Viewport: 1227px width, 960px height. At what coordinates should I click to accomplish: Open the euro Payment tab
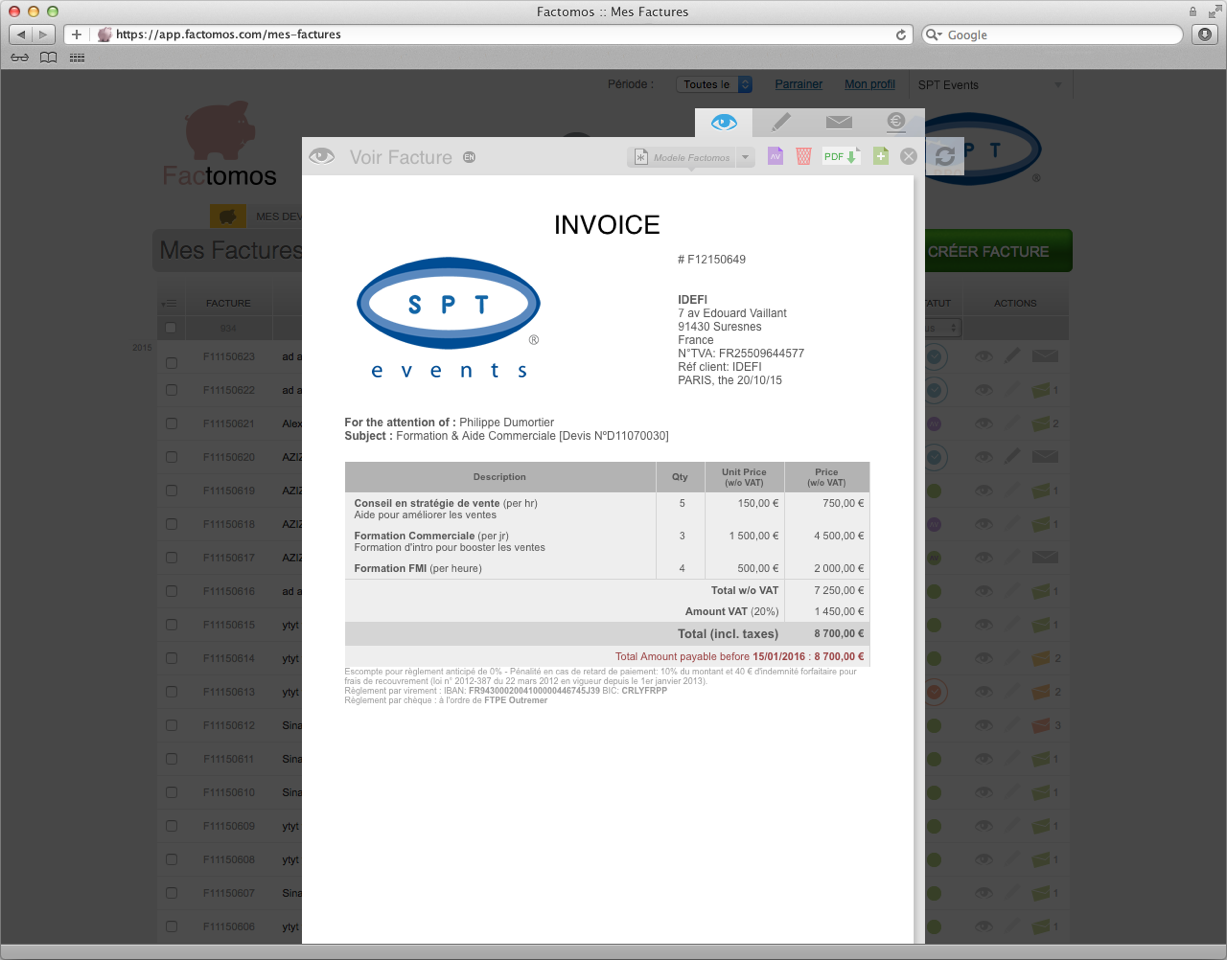895,122
